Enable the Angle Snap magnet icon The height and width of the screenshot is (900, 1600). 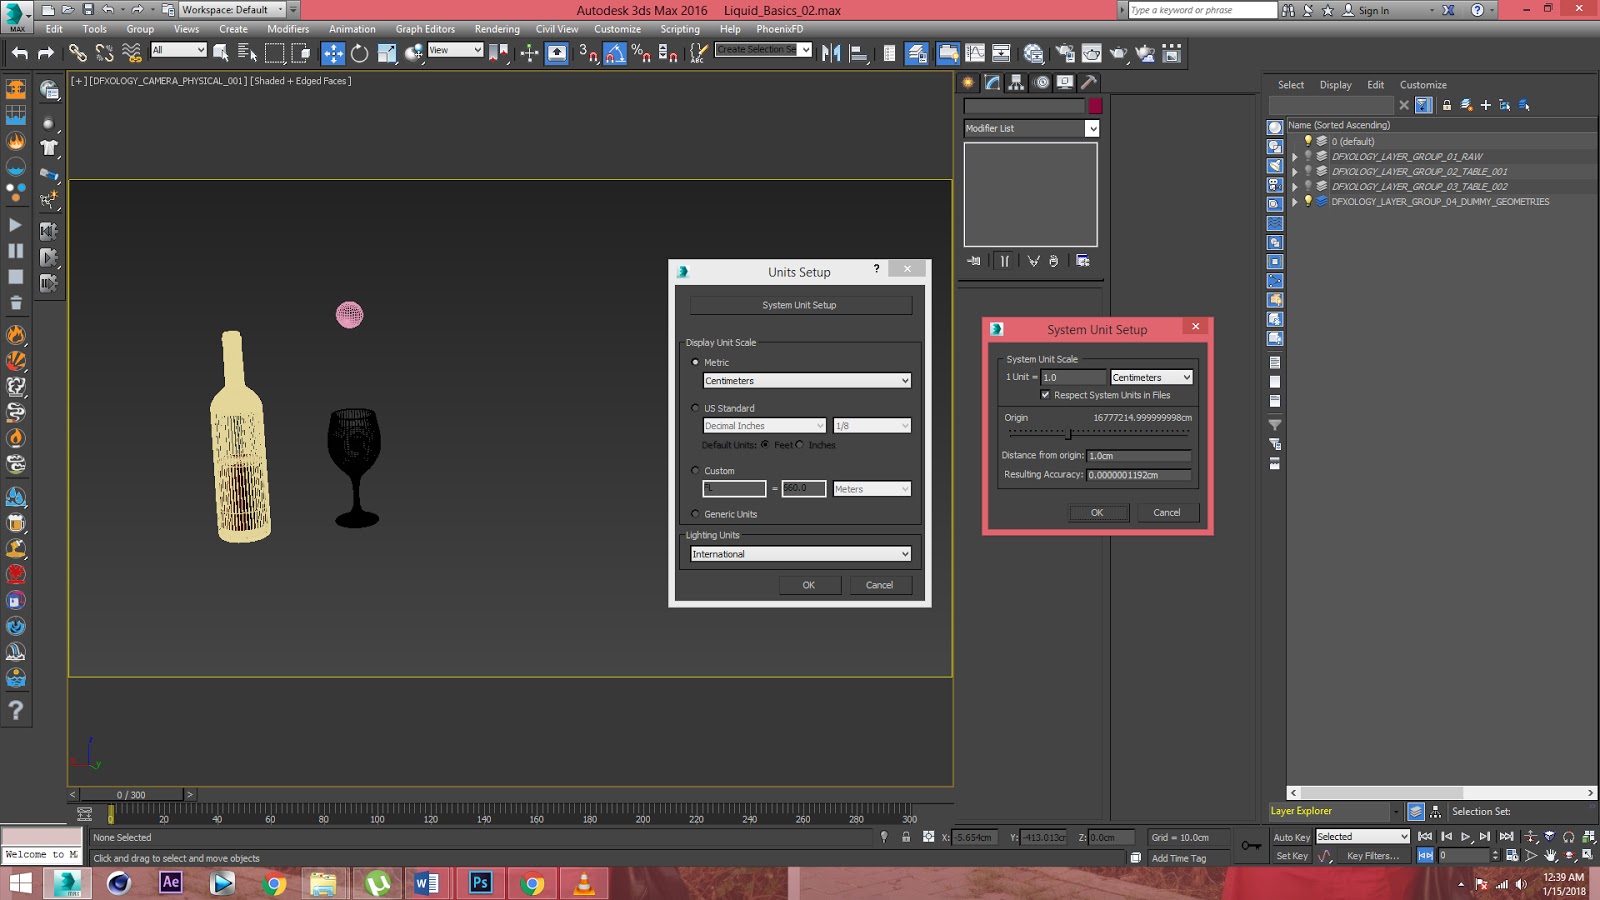point(614,53)
